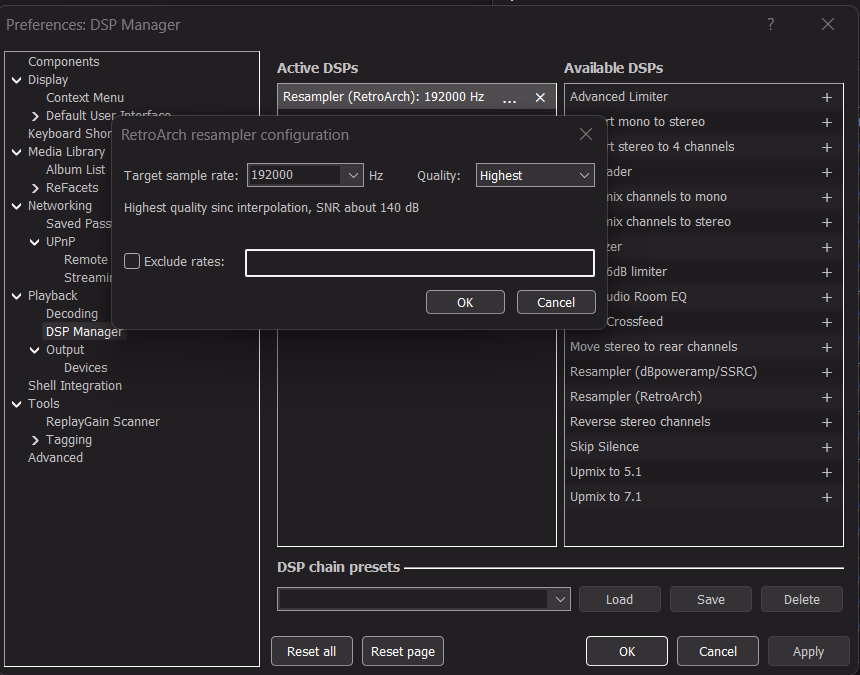Add Skip Silence DSP via plus icon
This screenshot has height=675, width=860.
827,447
